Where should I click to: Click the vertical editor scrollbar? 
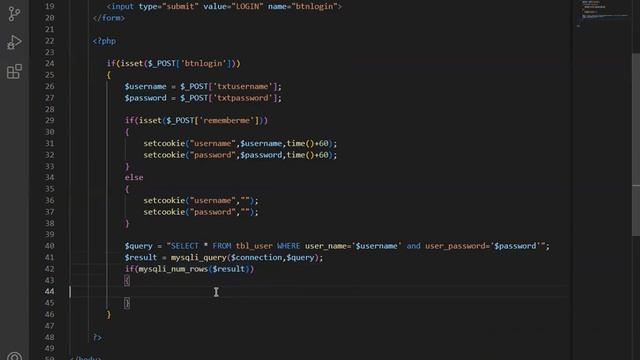pyautogui.click(x=636, y=144)
